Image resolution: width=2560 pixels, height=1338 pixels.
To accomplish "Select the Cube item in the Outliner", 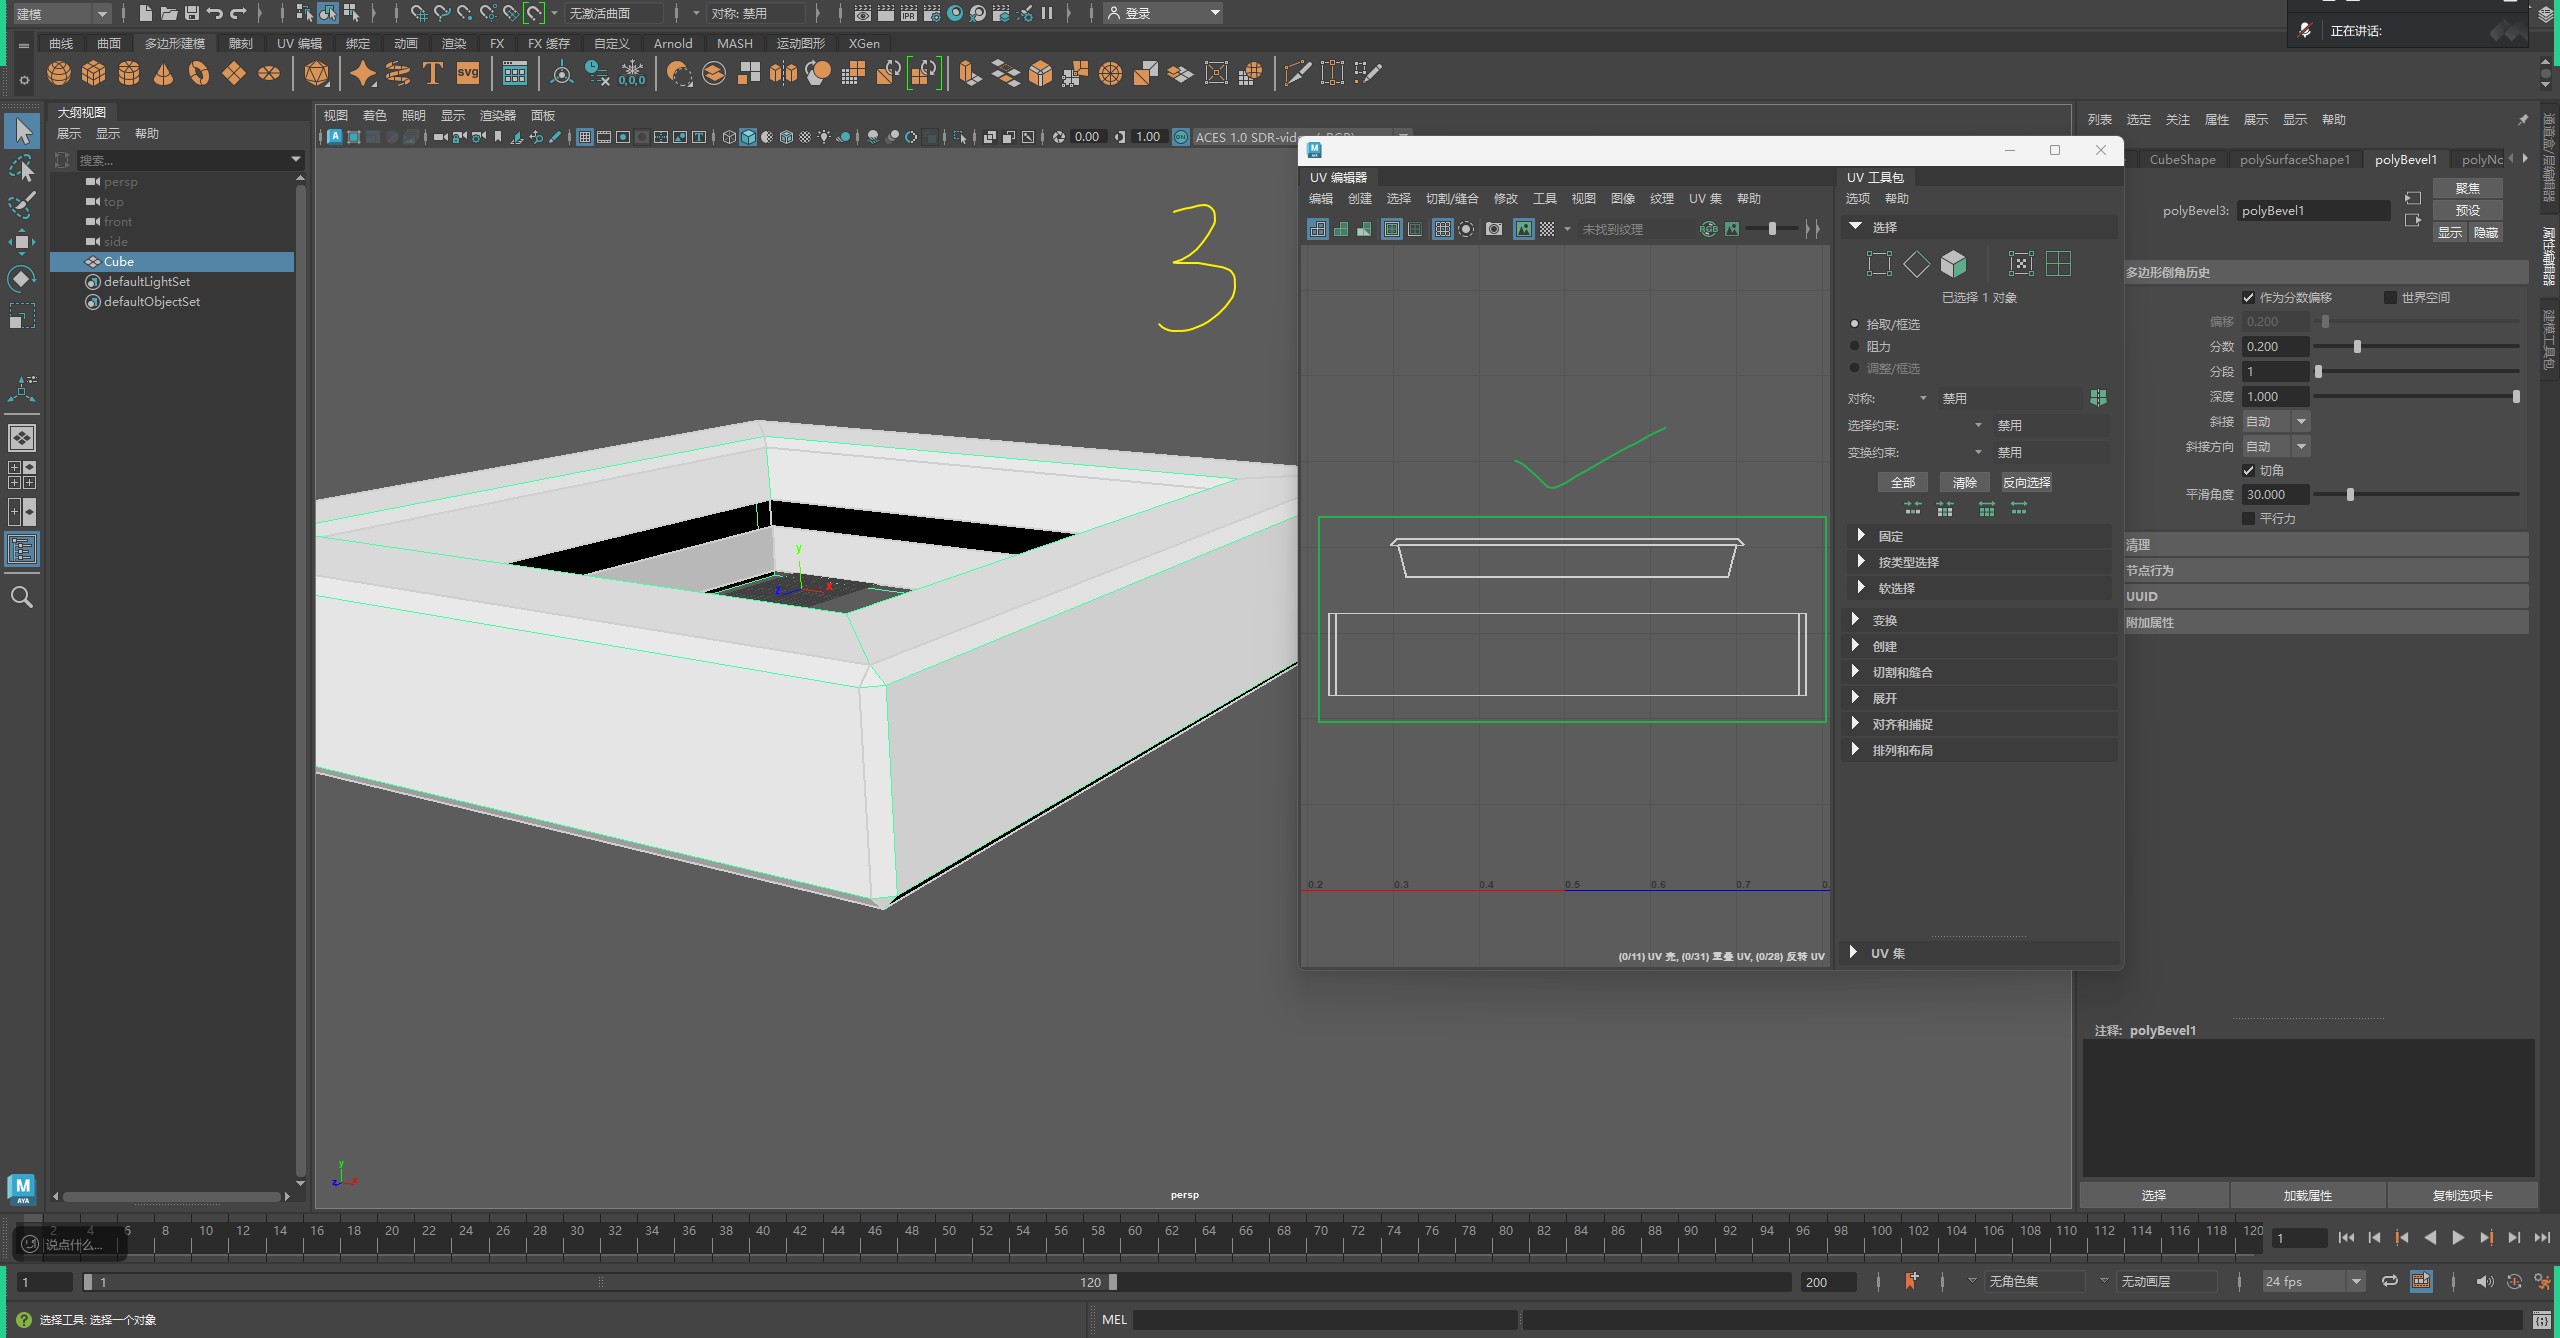I will (x=172, y=262).
